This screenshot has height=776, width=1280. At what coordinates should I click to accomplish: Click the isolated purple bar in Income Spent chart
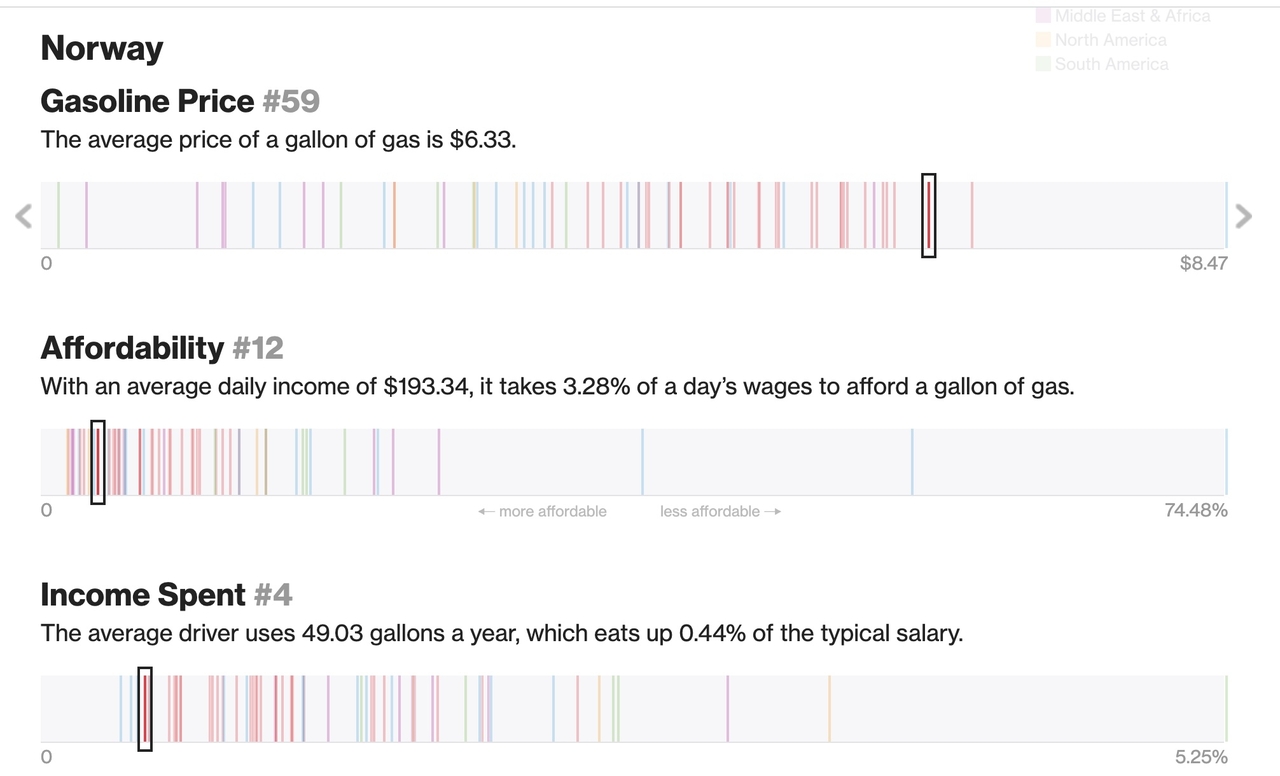click(728, 708)
